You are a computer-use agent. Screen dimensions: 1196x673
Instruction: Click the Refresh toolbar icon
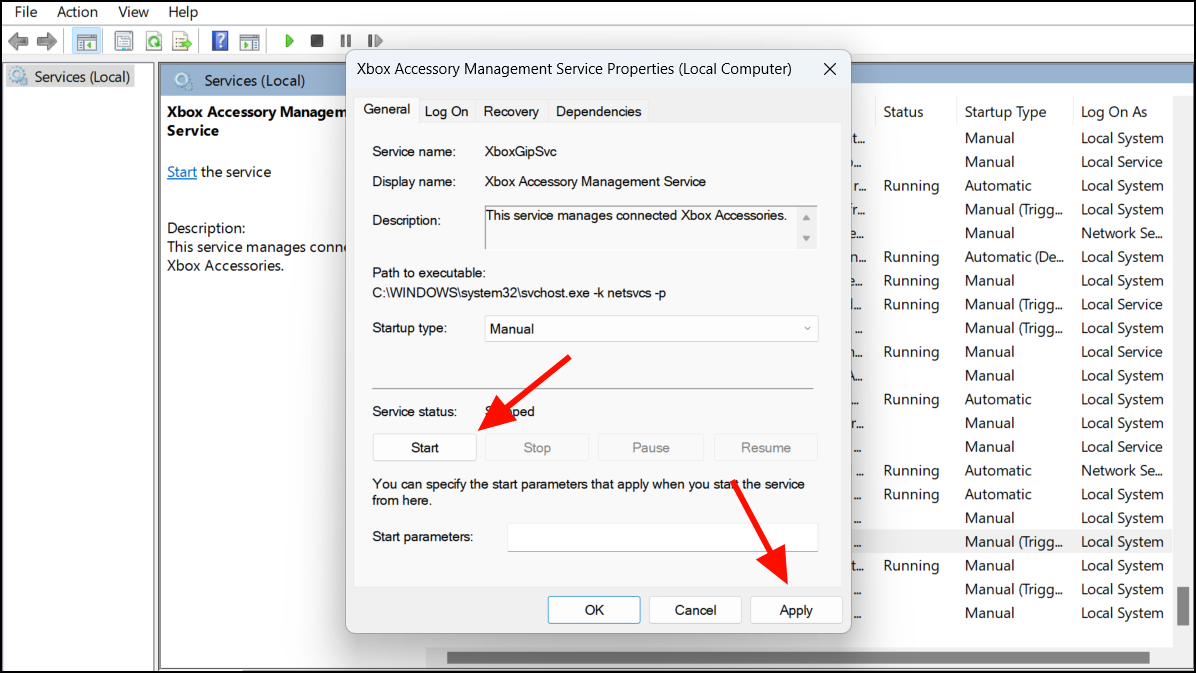153,41
